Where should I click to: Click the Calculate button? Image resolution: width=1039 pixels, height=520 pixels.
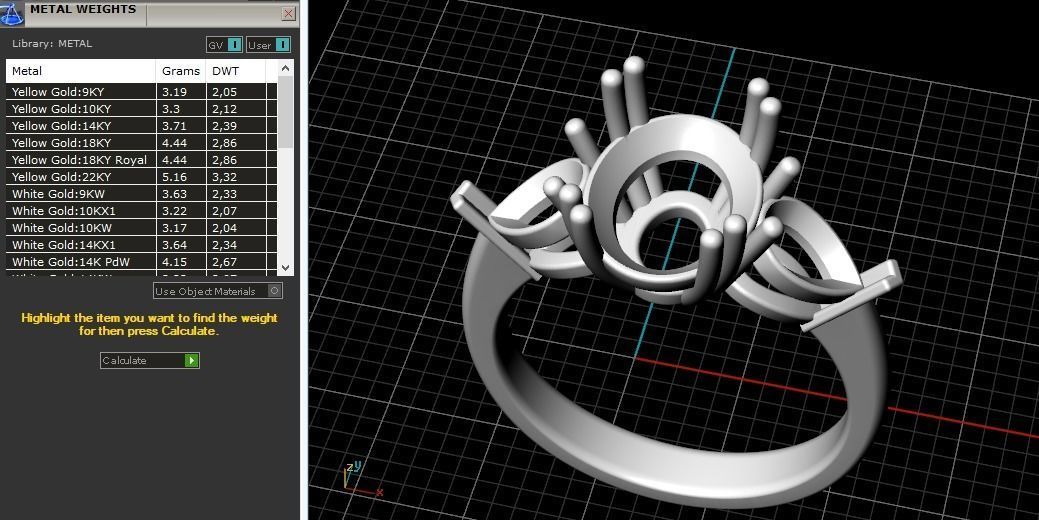[x=150, y=360]
